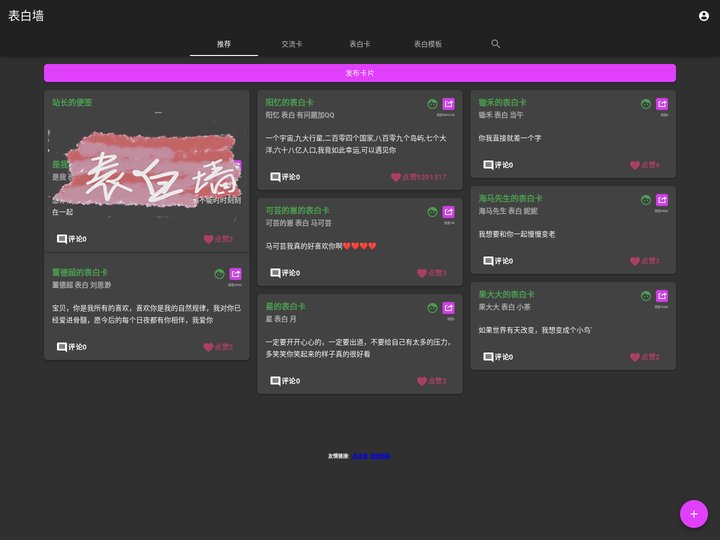
Task: Click the green face icon on 可芸的崽的表白卡
Action: (432, 212)
